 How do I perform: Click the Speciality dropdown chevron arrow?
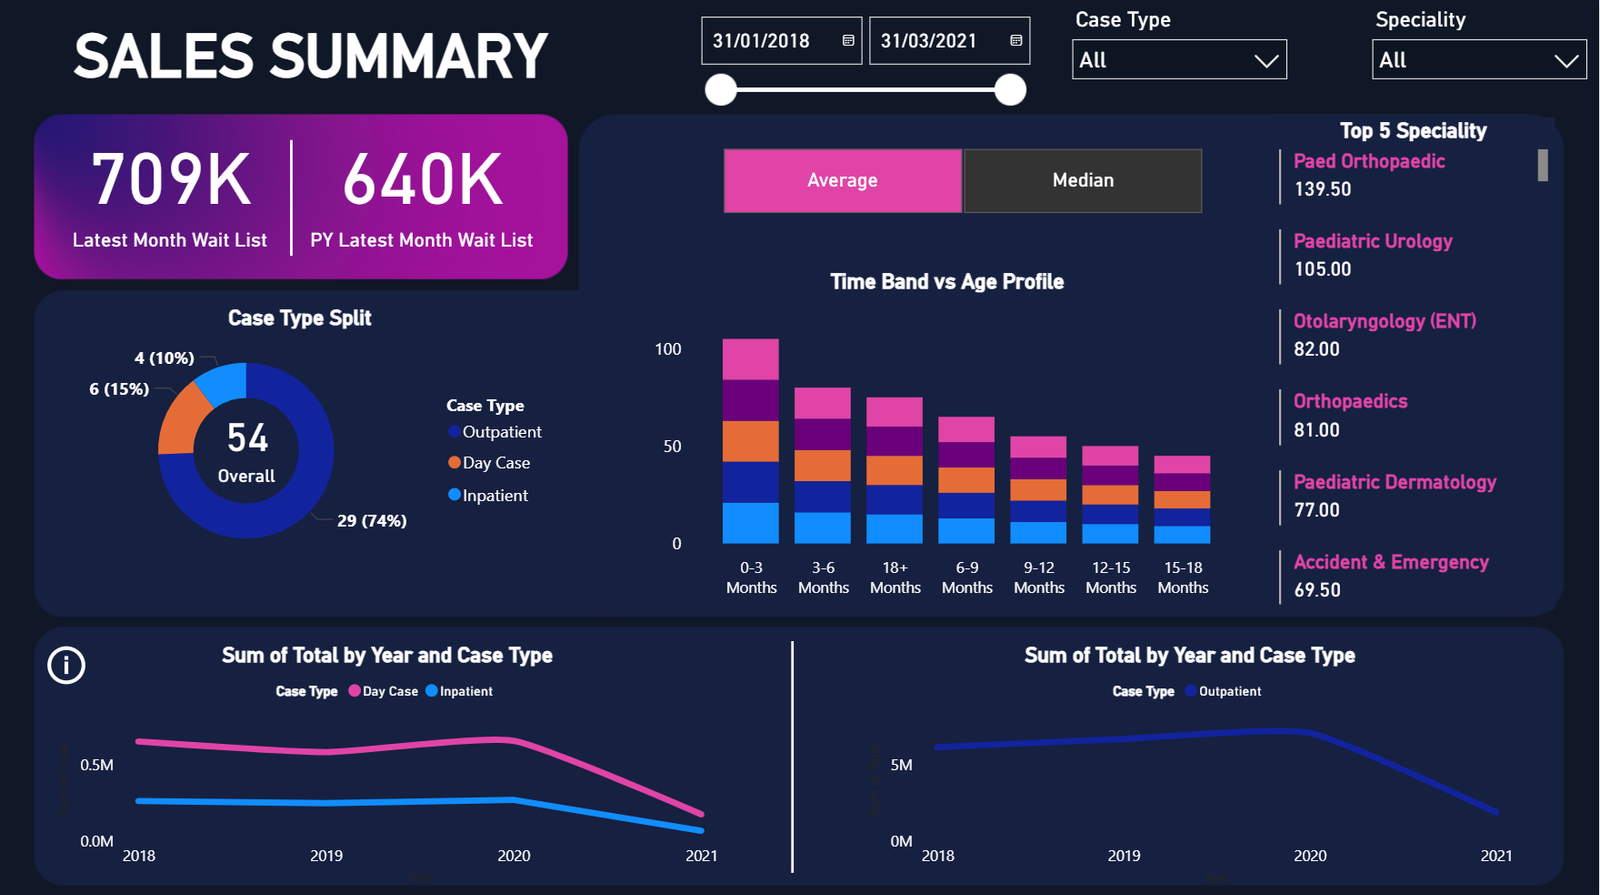[1566, 61]
